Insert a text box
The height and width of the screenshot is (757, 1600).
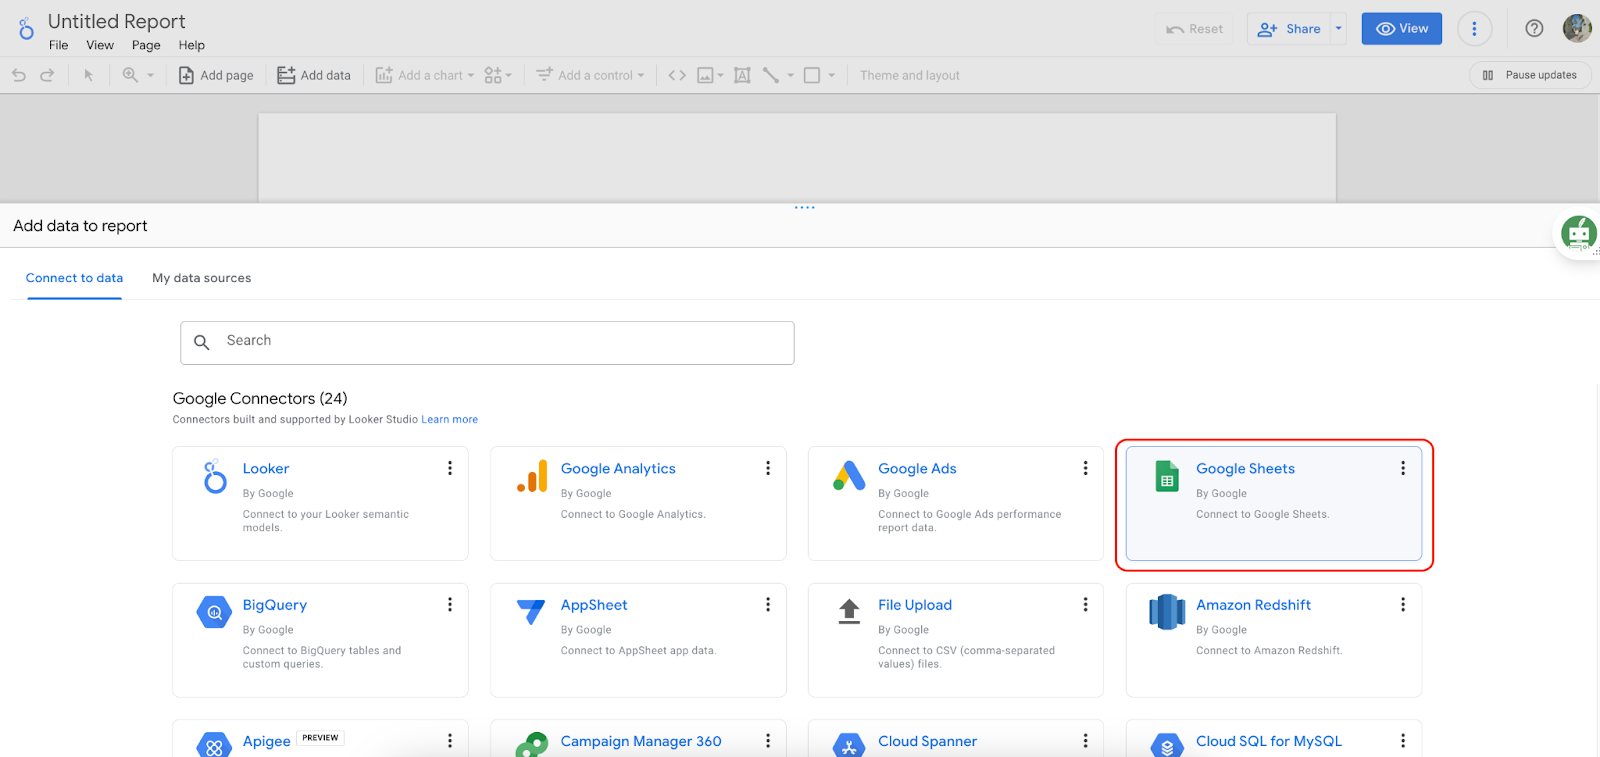[742, 75]
